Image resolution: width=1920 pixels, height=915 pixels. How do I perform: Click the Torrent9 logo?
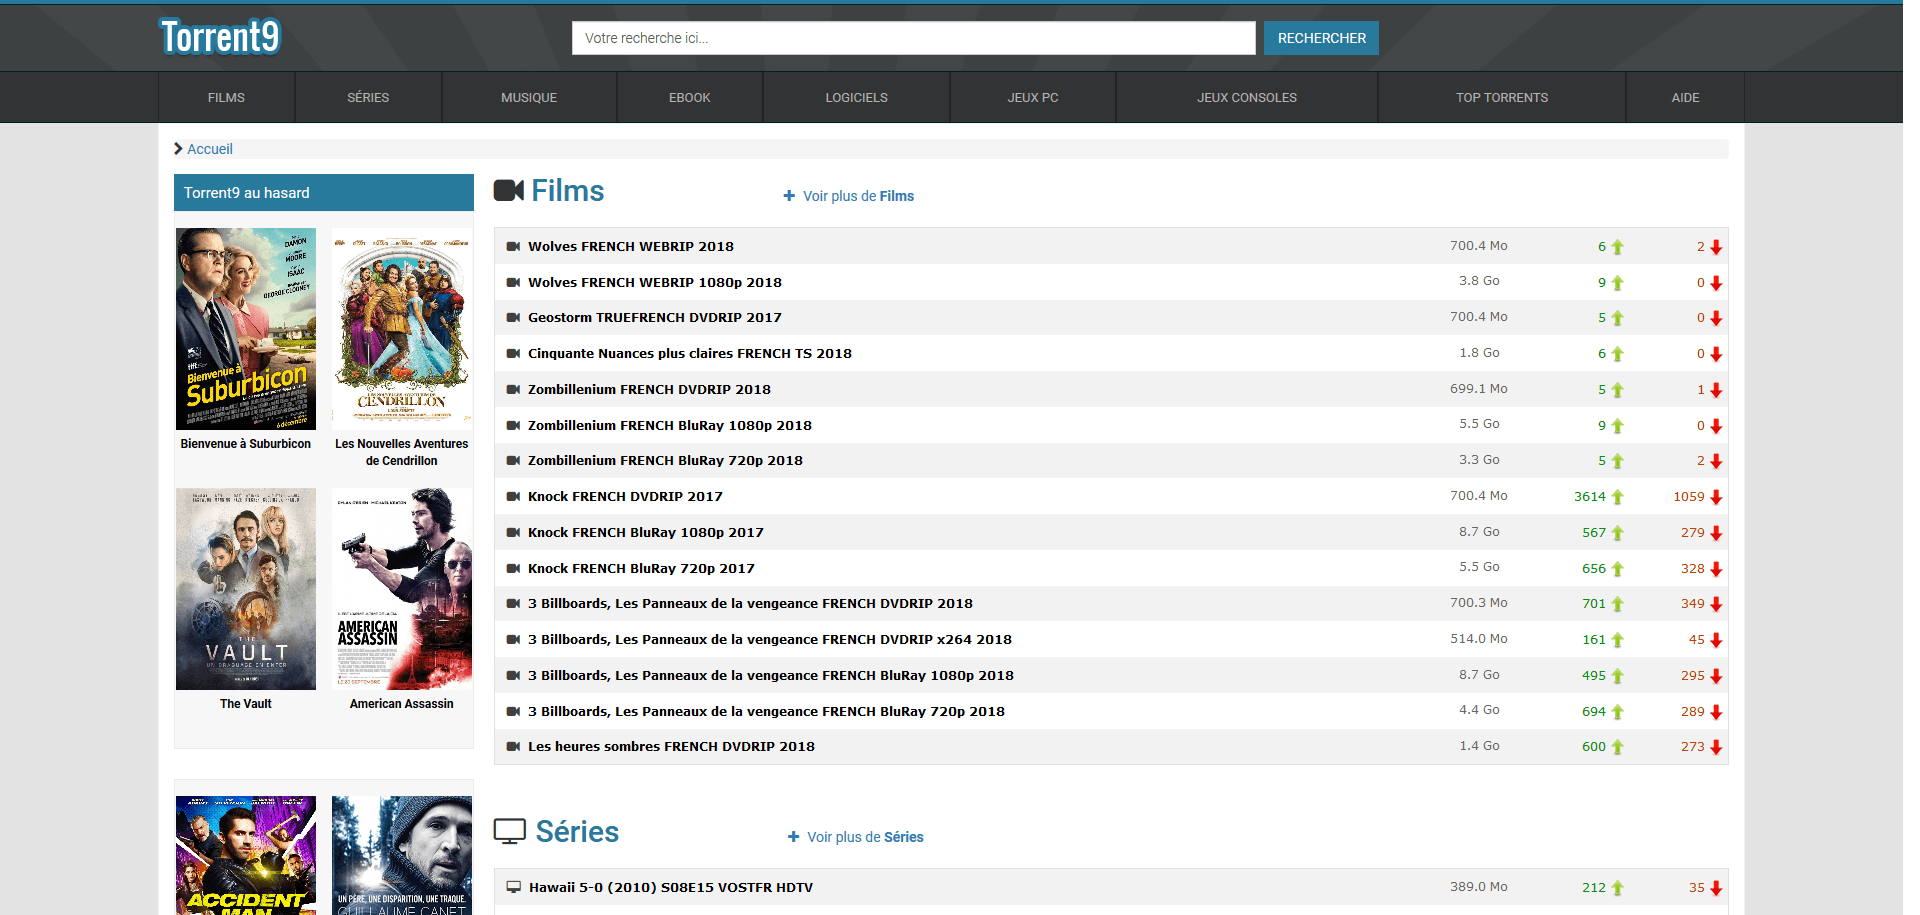pyautogui.click(x=220, y=37)
